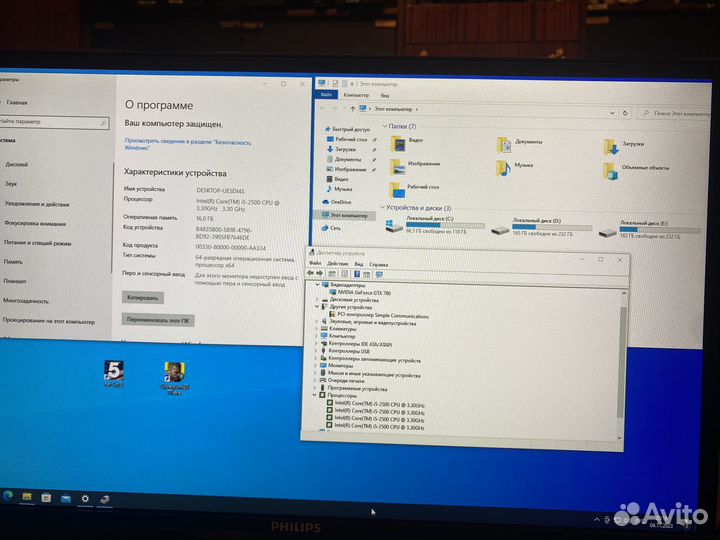720x540 pixels.
Task: Select Сеть in Explorer navigation pane
Action: coord(331,228)
